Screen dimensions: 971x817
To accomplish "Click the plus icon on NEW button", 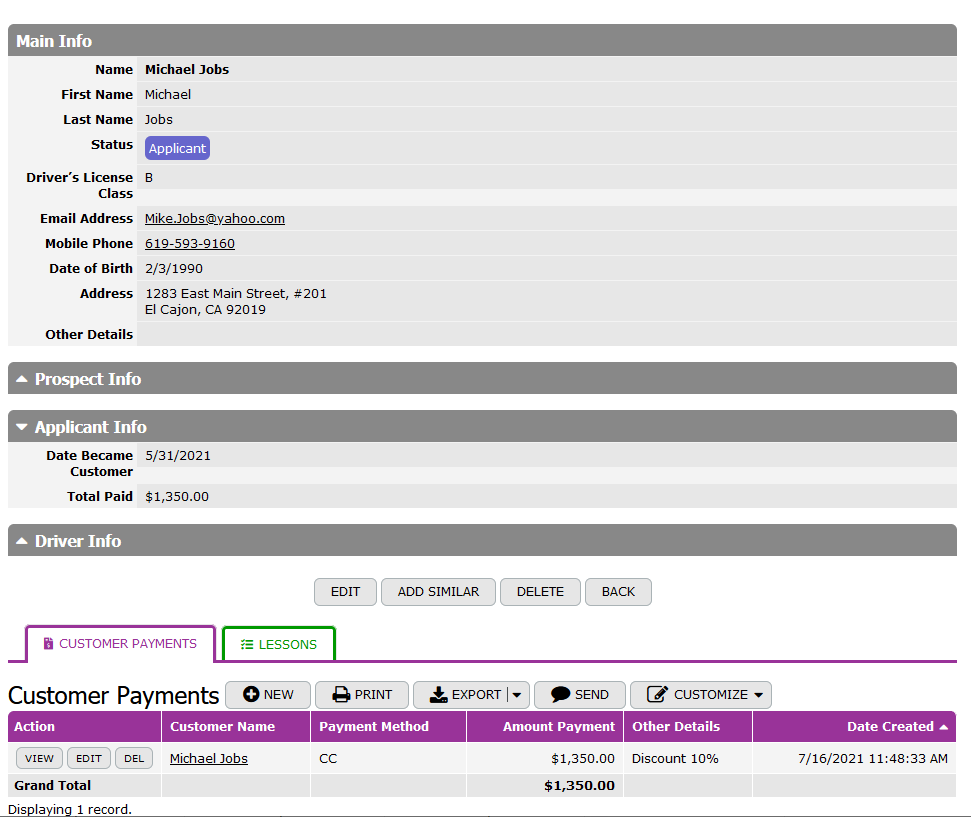I will click(x=251, y=695).
